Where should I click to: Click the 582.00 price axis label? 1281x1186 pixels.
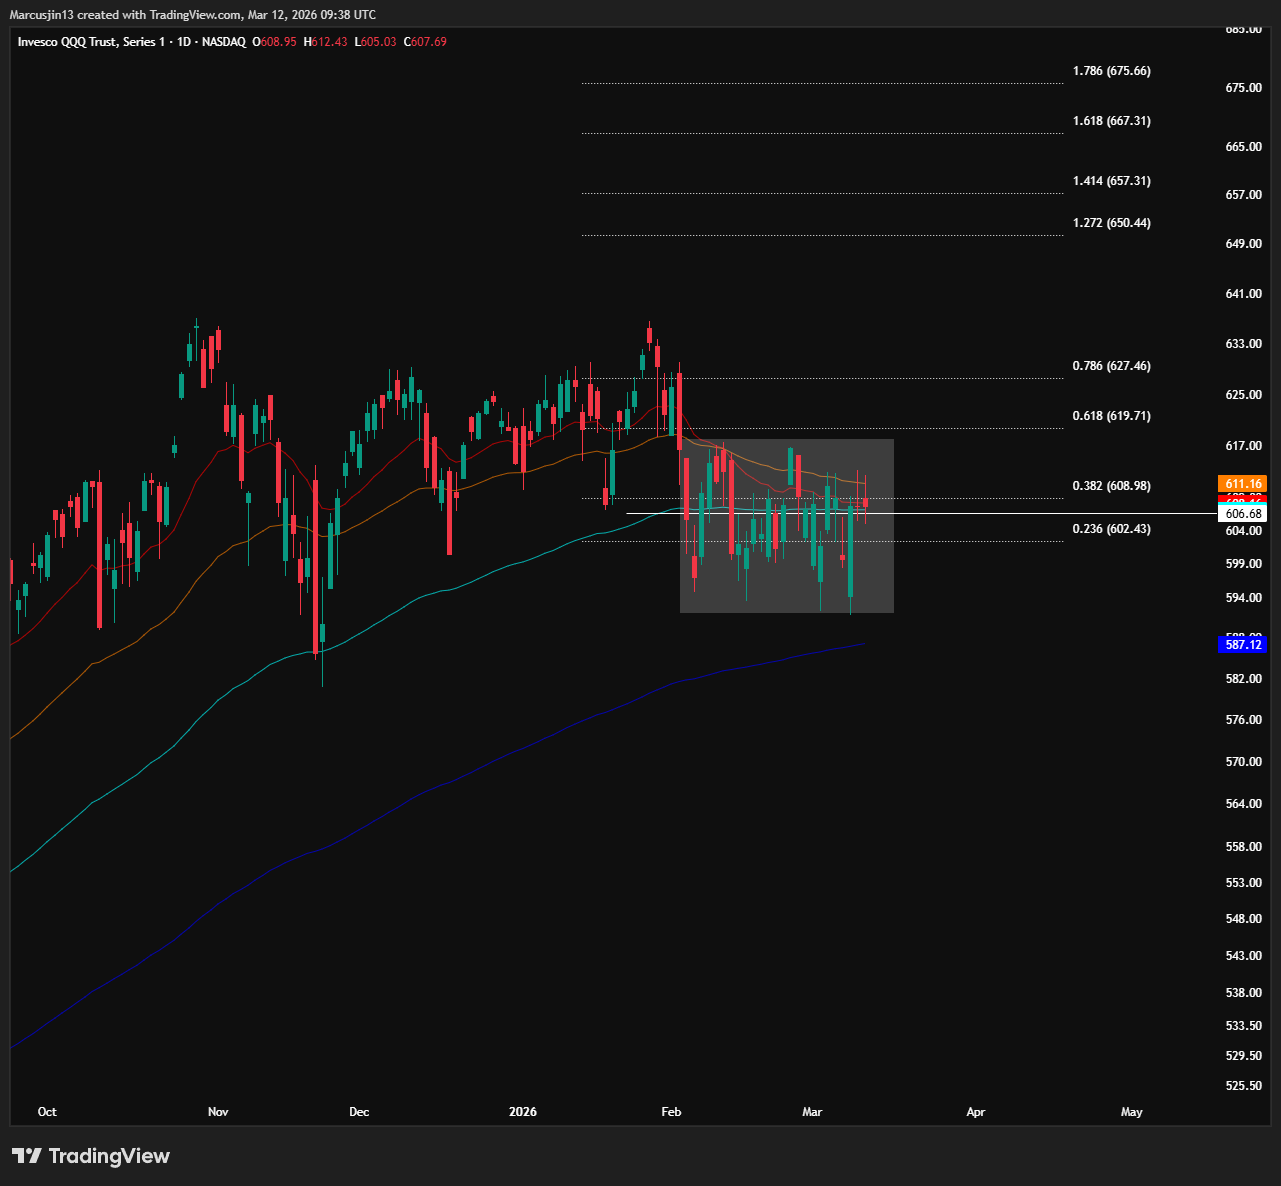coord(1244,679)
